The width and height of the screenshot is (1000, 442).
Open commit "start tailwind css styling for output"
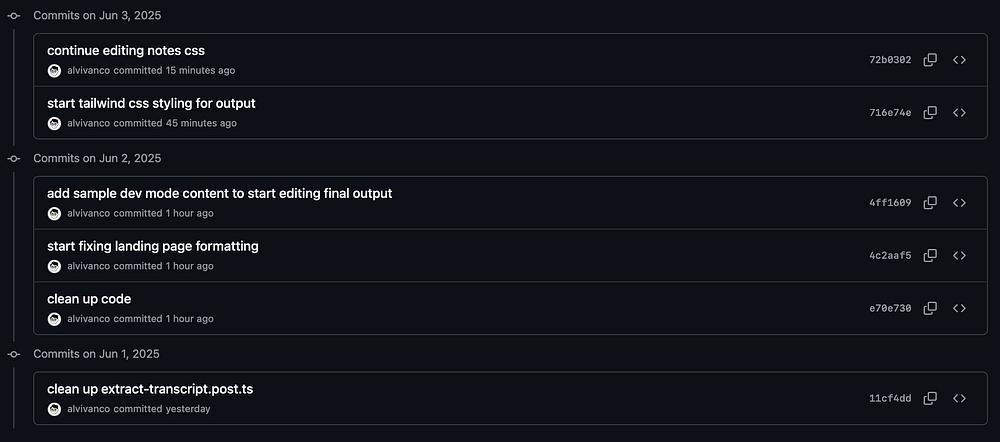click(x=151, y=103)
